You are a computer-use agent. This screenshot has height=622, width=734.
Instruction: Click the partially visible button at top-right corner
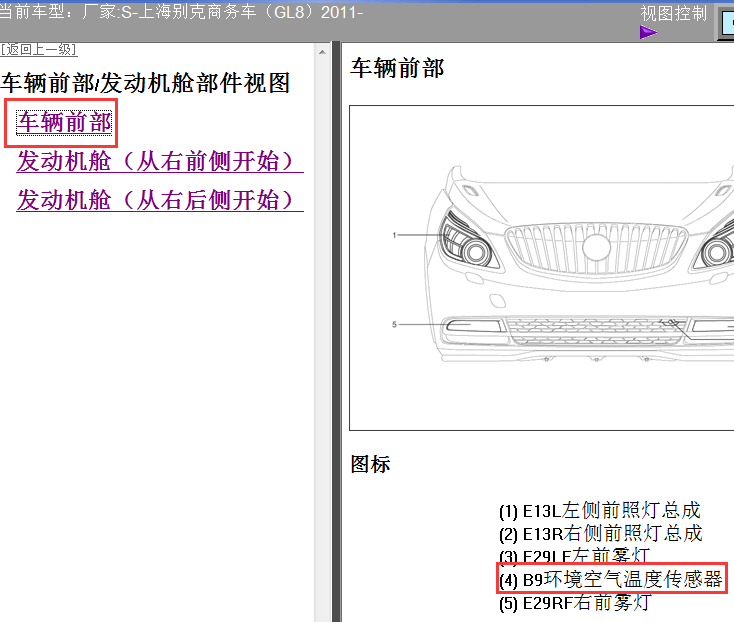click(726, 23)
